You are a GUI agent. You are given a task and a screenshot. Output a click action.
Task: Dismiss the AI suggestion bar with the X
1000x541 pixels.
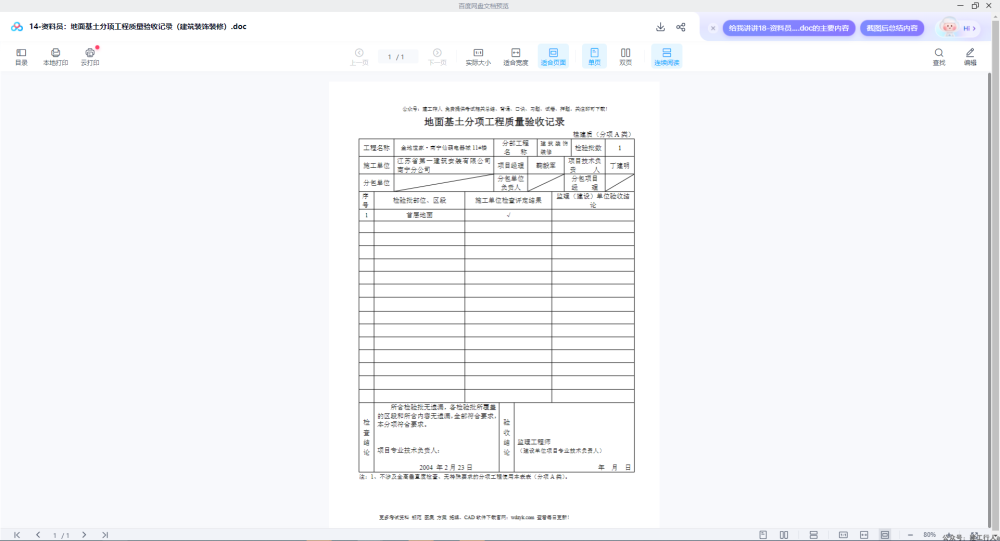[713, 28]
